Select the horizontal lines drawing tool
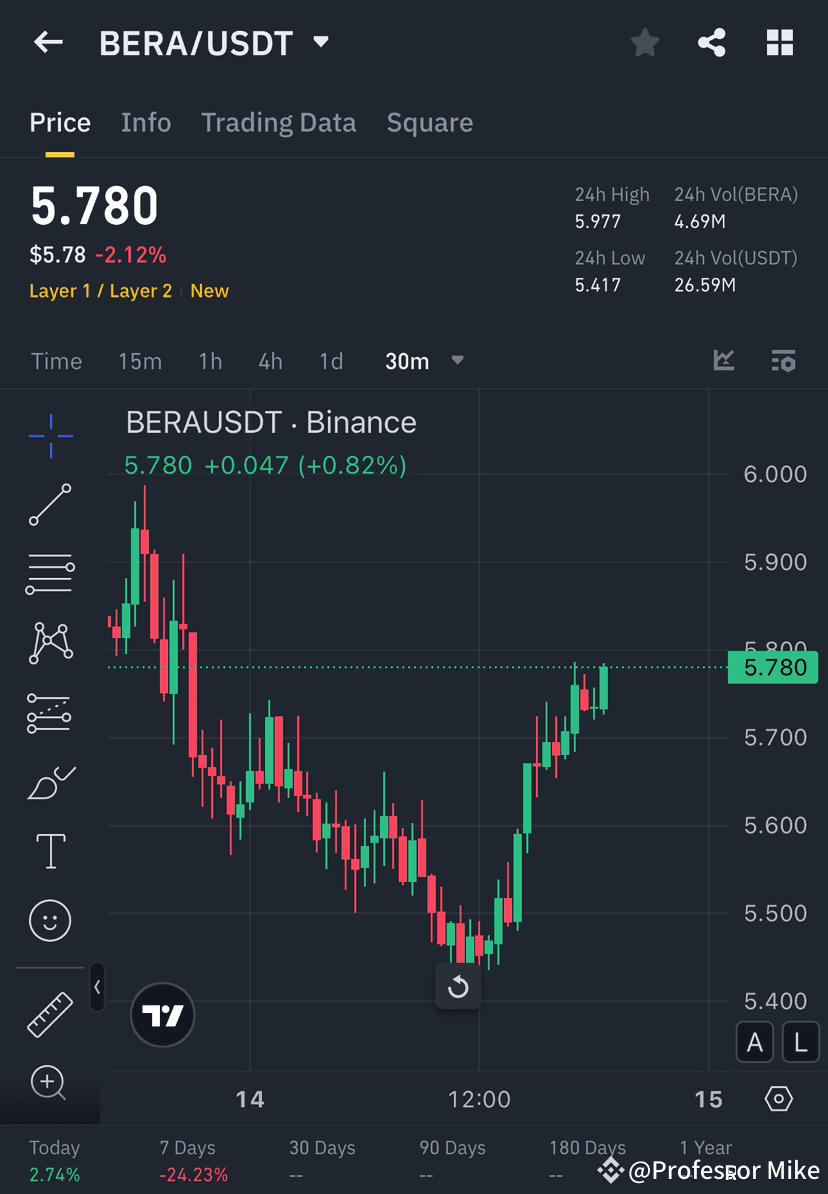 click(50, 574)
